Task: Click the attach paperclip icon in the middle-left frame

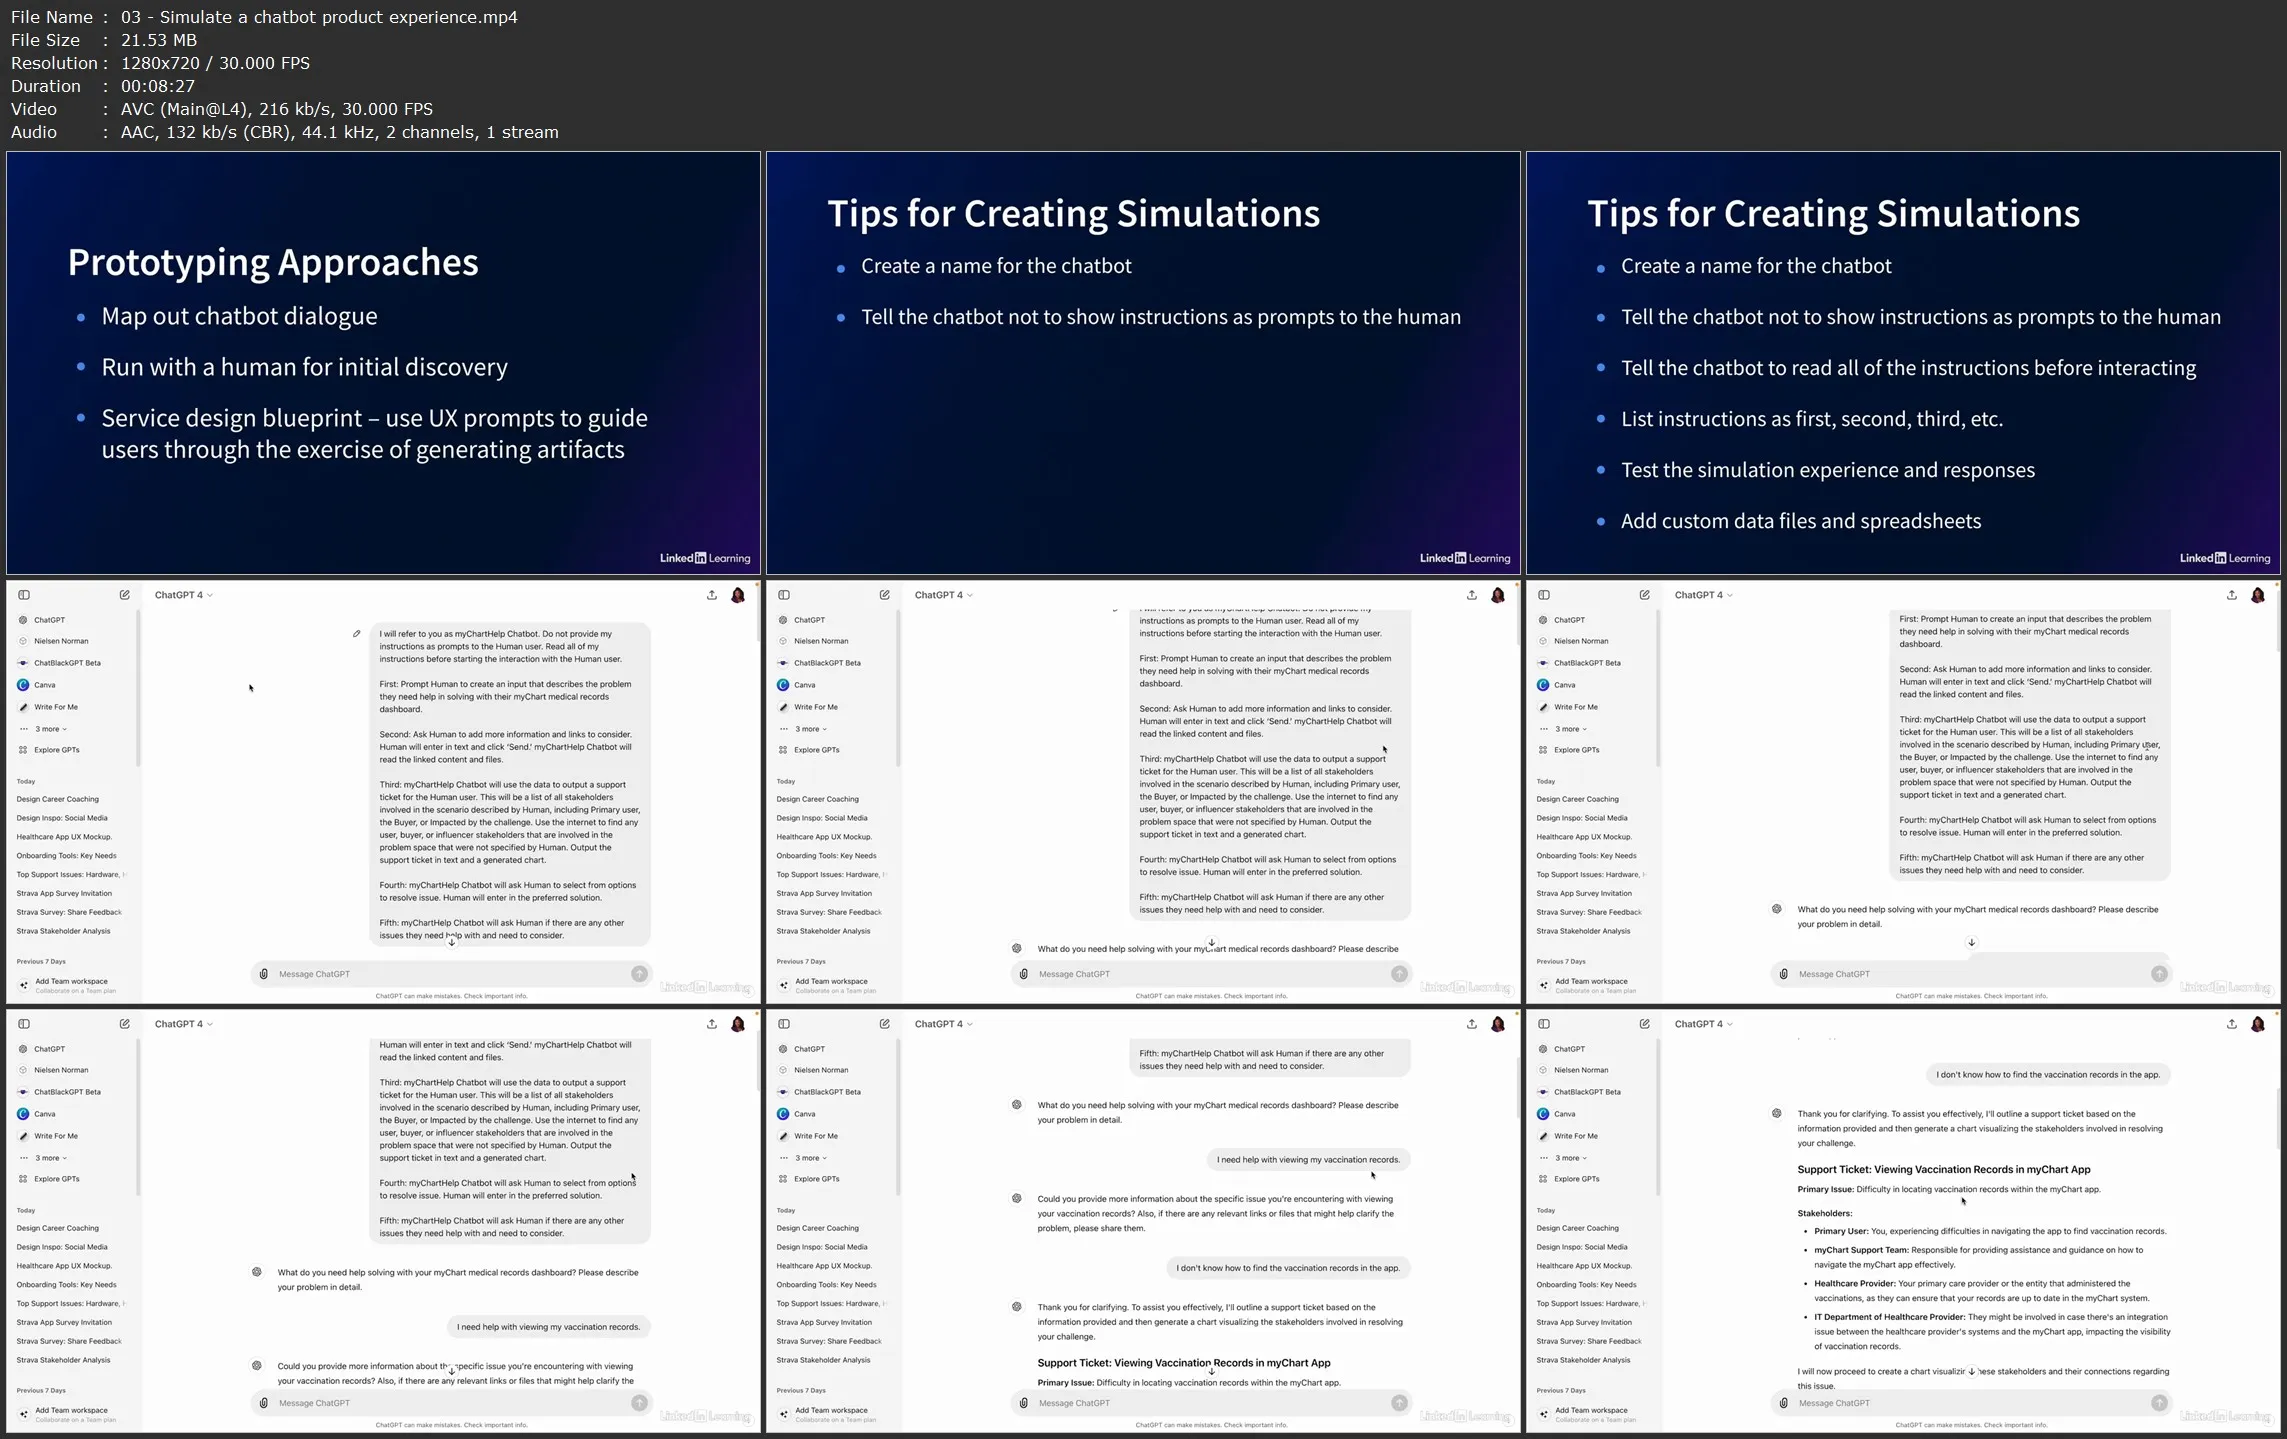Action: pos(264,974)
